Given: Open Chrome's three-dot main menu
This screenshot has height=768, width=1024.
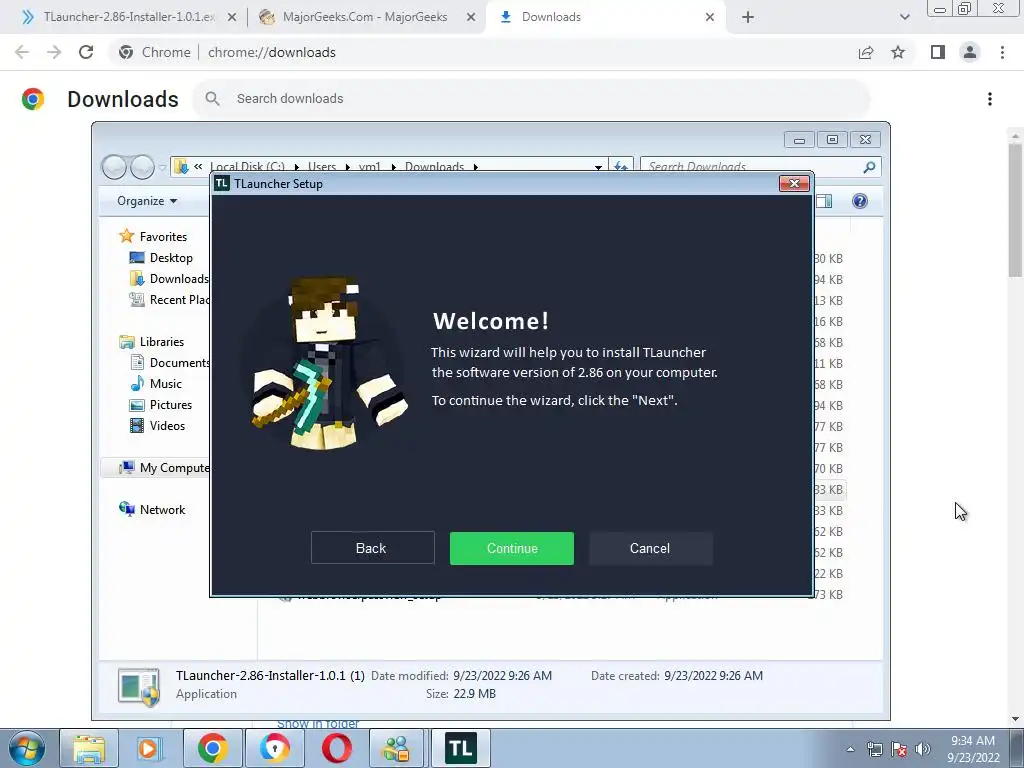Looking at the screenshot, I should [x=1002, y=52].
